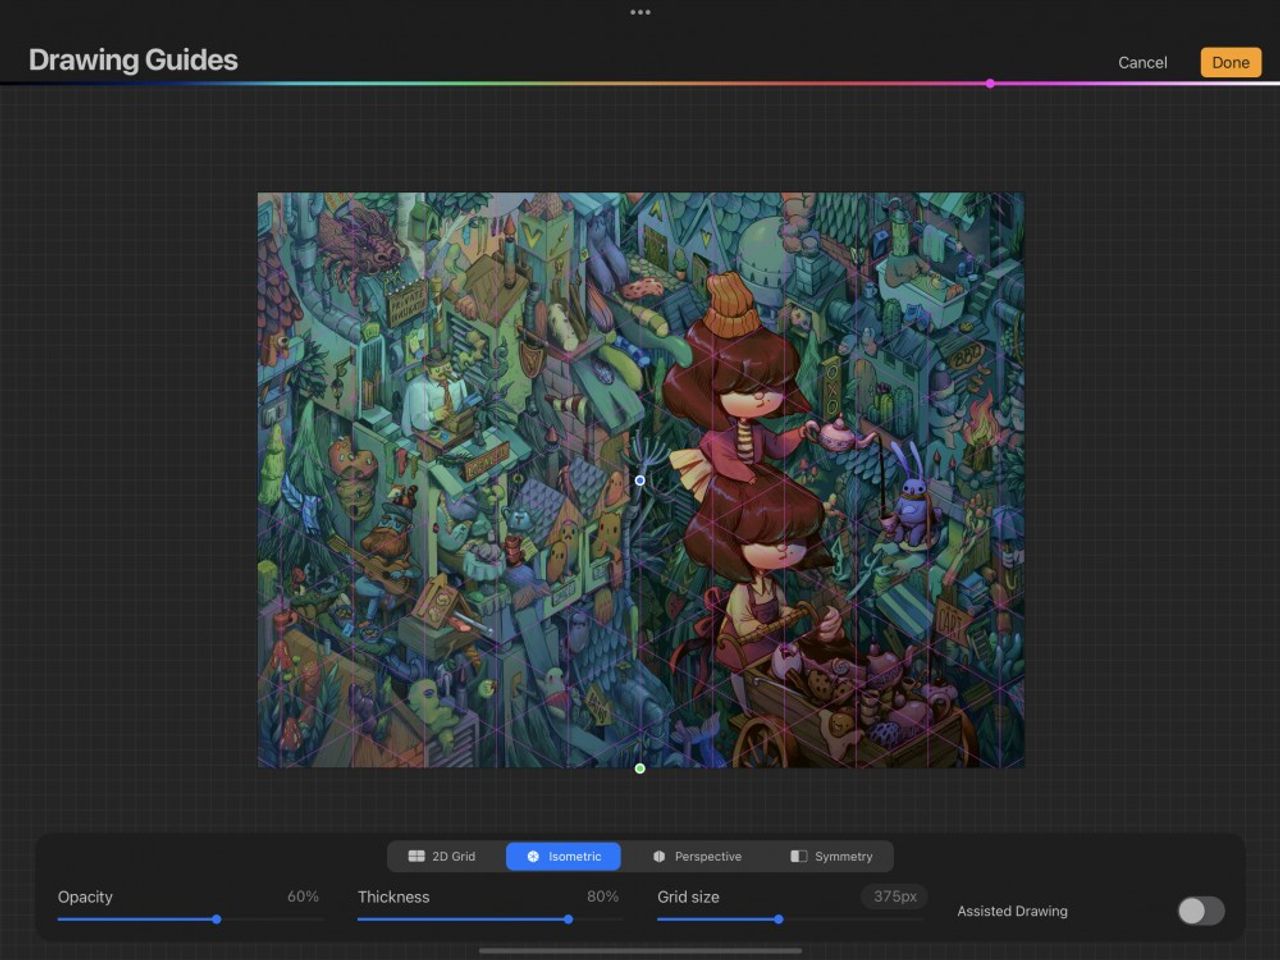Image resolution: width=1280 pixels, height=960 pixels.
Task: Click the Thickness slider handle
Action: pyautogui.click(x=568, y=919)
